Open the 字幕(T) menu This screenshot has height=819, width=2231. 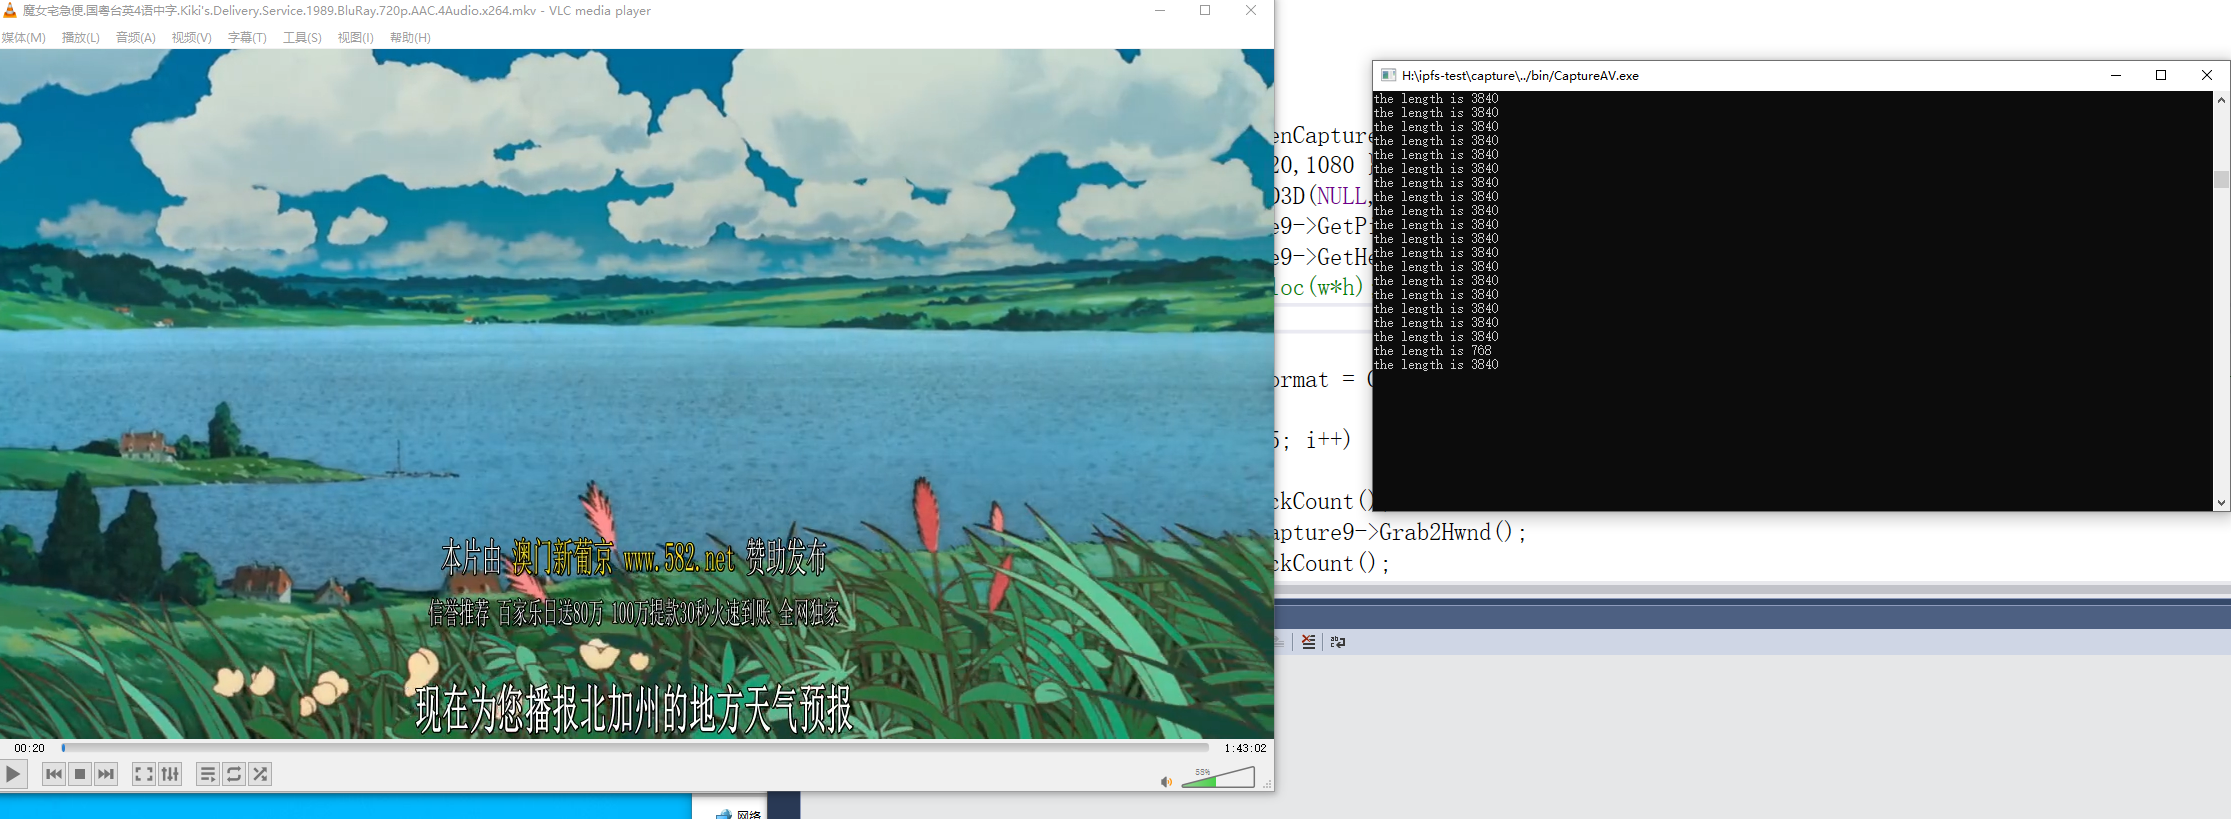pyautogui.click(x=247, y=38)
